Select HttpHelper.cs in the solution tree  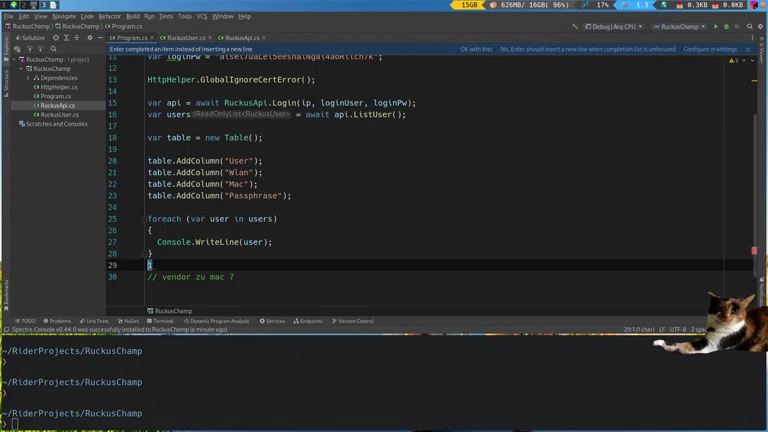(58, 87)
